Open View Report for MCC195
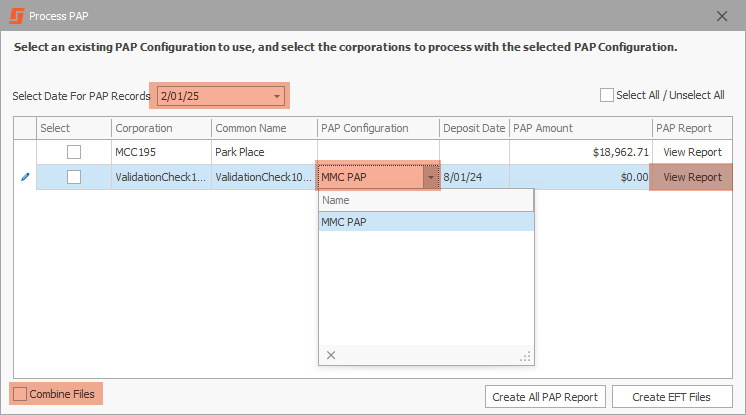 click(692, 152)
